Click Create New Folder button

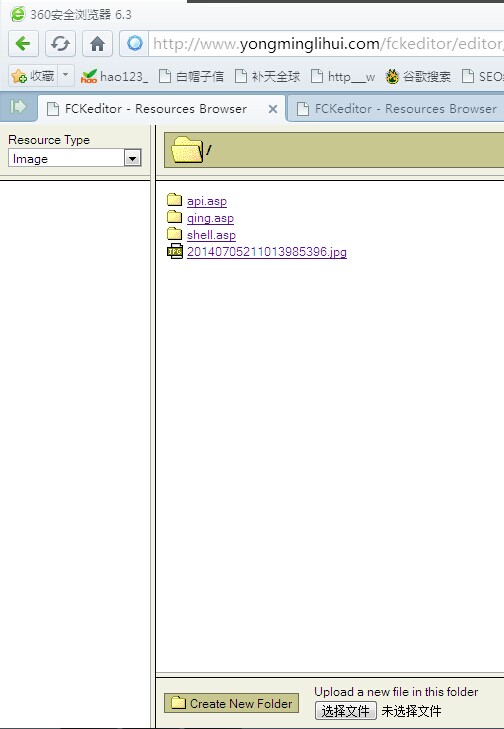(232, 703)
